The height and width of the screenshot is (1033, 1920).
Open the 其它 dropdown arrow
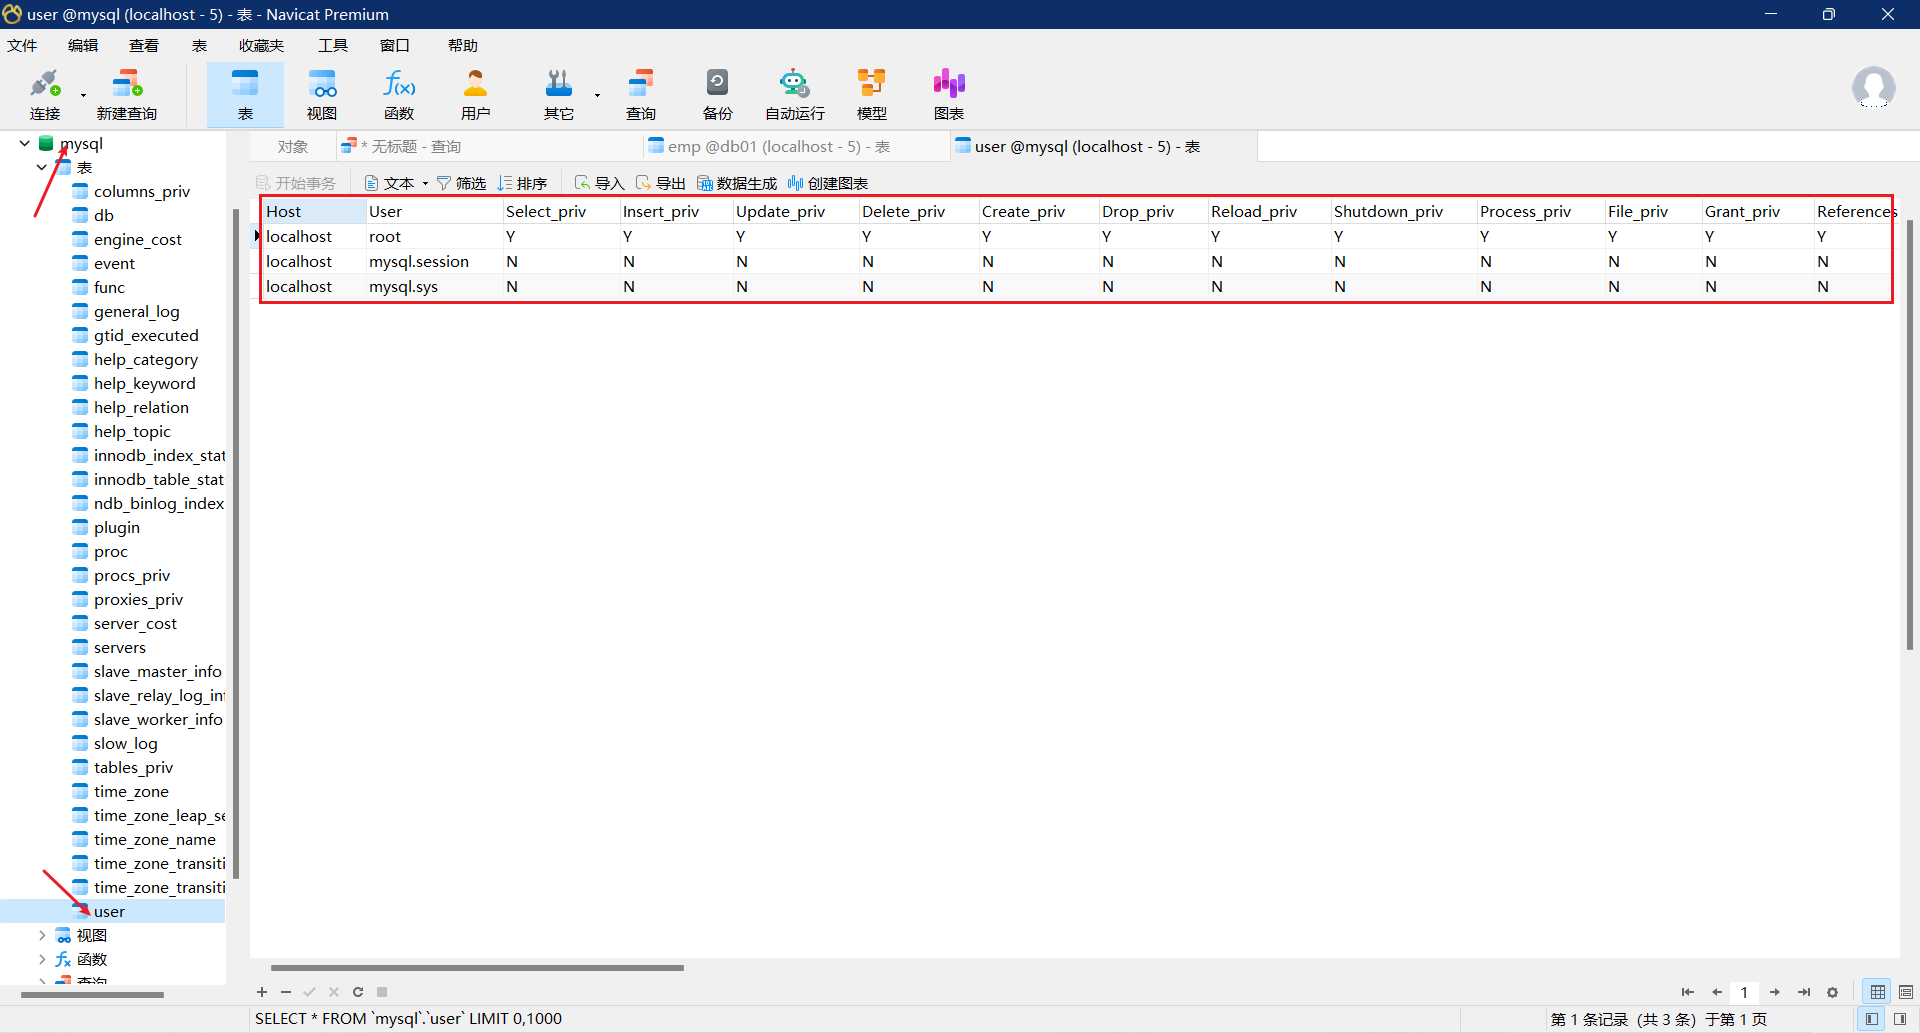tap(597, 96)
